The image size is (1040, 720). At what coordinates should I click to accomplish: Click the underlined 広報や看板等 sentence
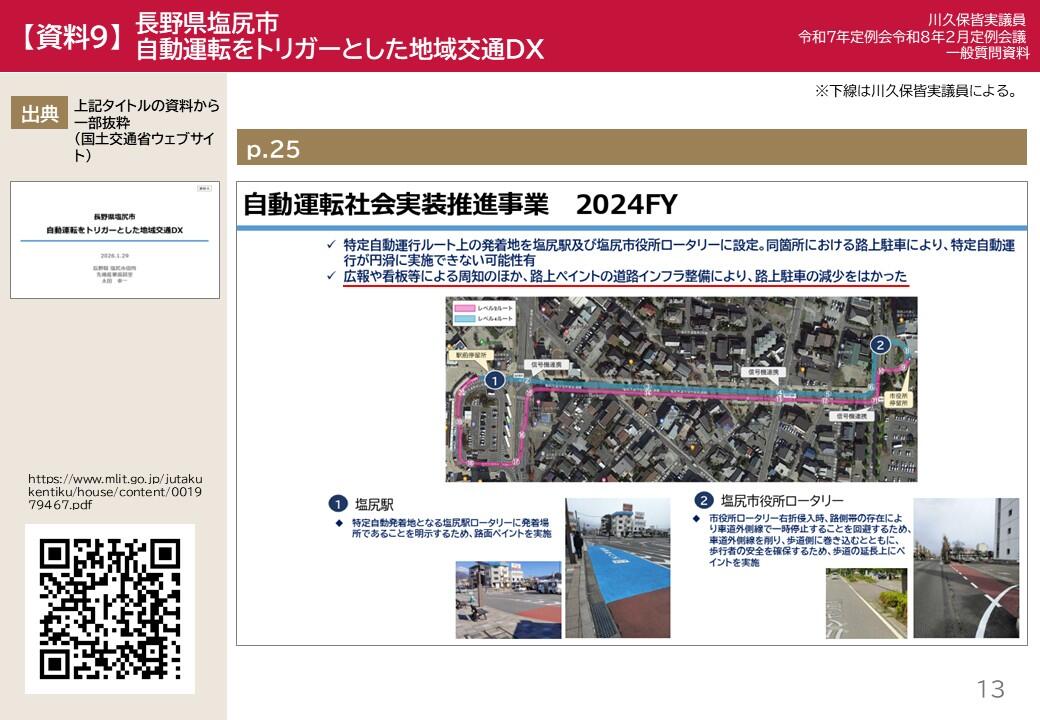[625, 276]
